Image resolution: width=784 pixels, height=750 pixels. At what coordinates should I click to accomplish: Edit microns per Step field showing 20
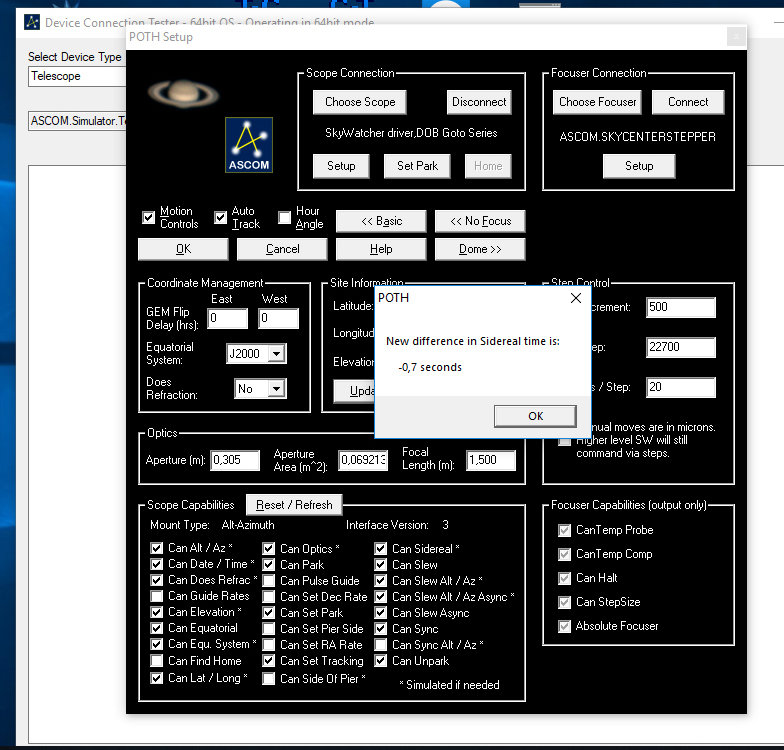click(x=680, y=387)
